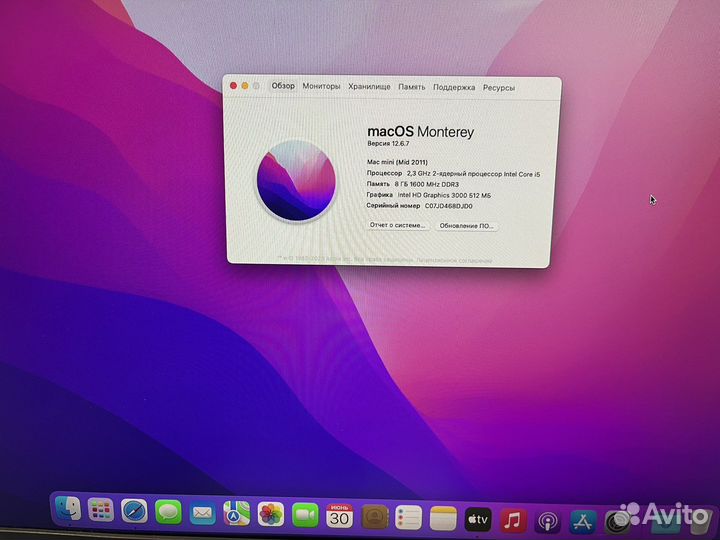Click the Mac mini (Mid 2011) text
The width and height of the screenshot is (720, 540).
[397, 162]
